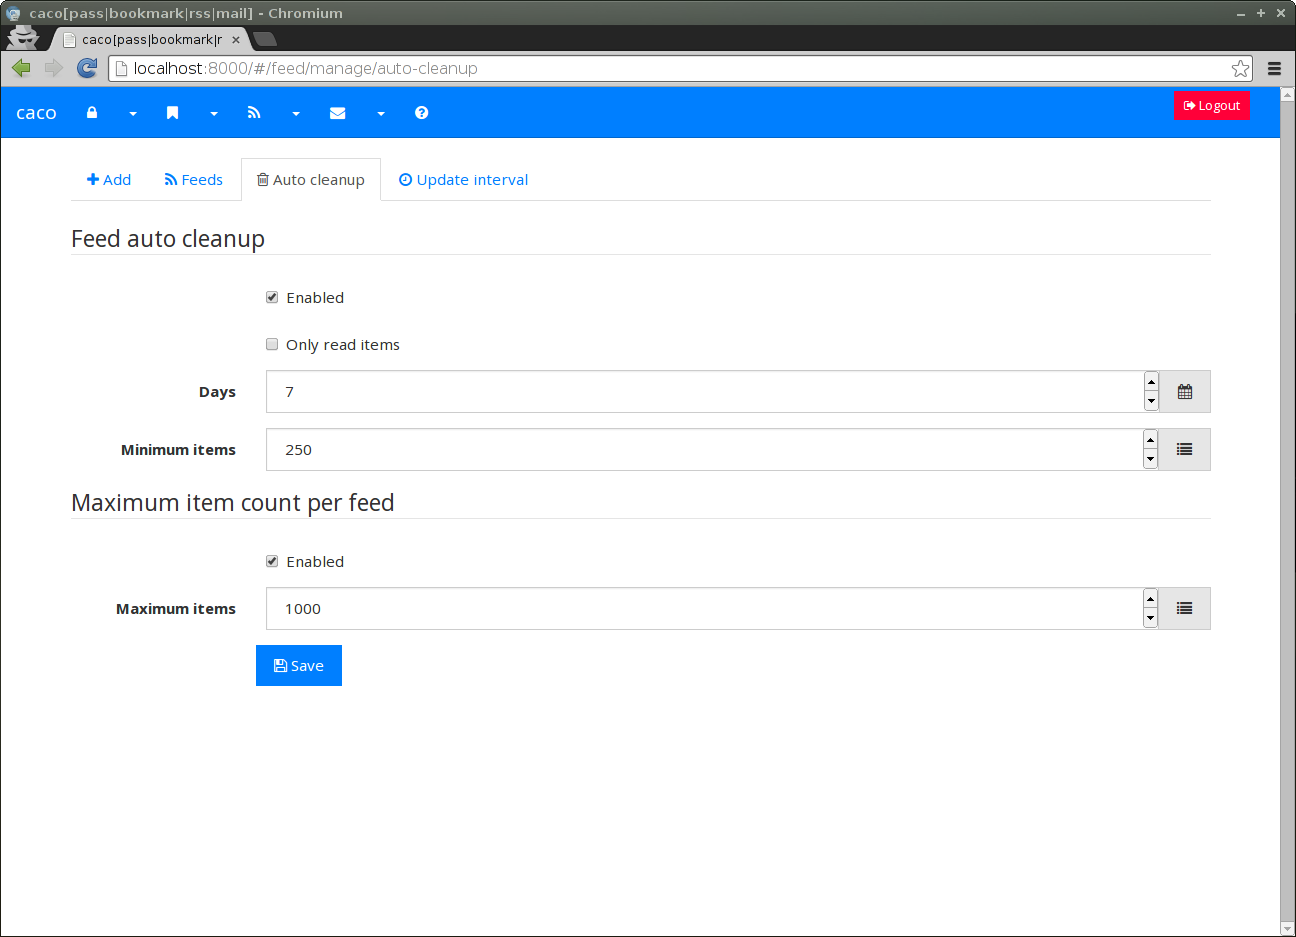Decrease Minimum items with down arrow
The image size is (1296, 937).
[x=1151, y=459]
